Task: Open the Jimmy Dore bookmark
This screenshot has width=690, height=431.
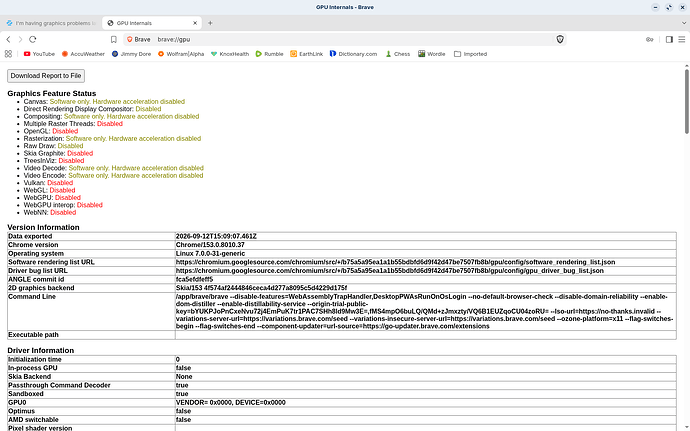Action: click(x=131, y=54)
